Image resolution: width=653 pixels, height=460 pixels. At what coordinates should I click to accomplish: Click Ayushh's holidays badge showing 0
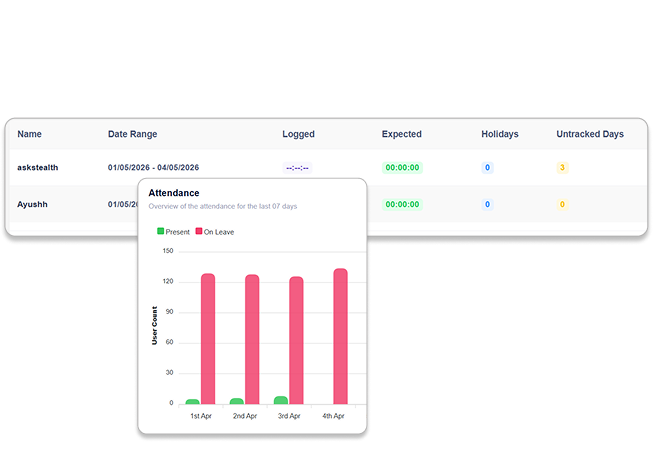point(487,204)
